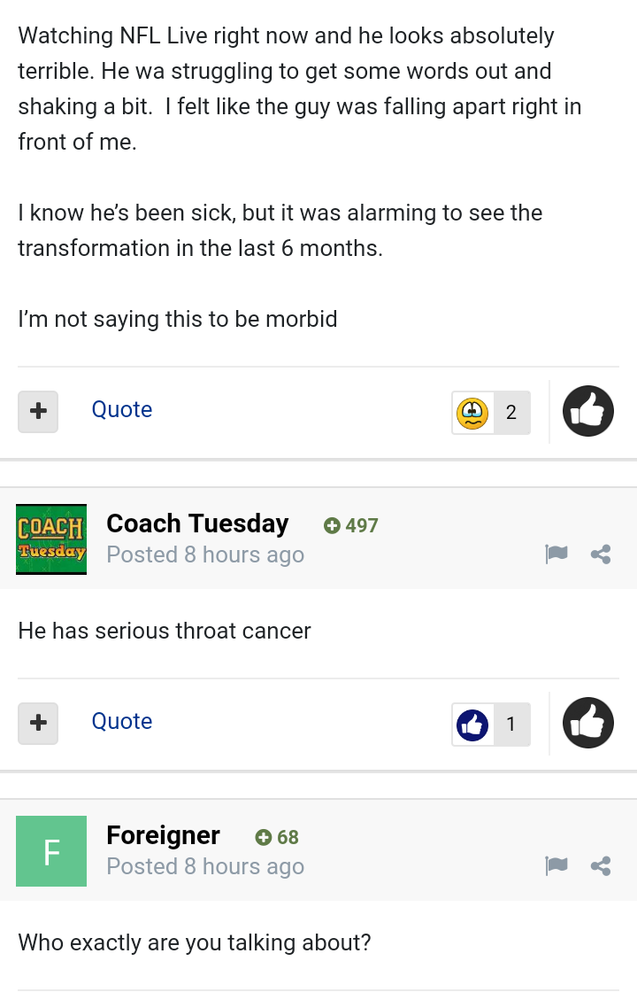Toggle multiquote plus on first post
Viewport: 637px width, 1000px height.
[x=38, y=411]
